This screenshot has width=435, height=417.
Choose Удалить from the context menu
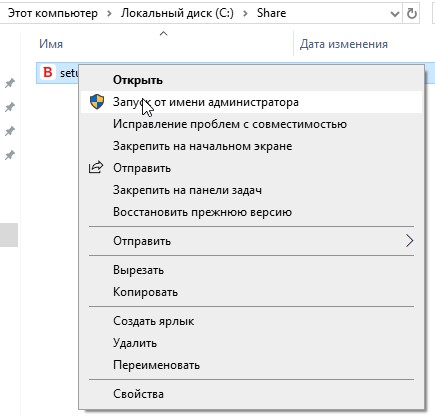[251, 343]
